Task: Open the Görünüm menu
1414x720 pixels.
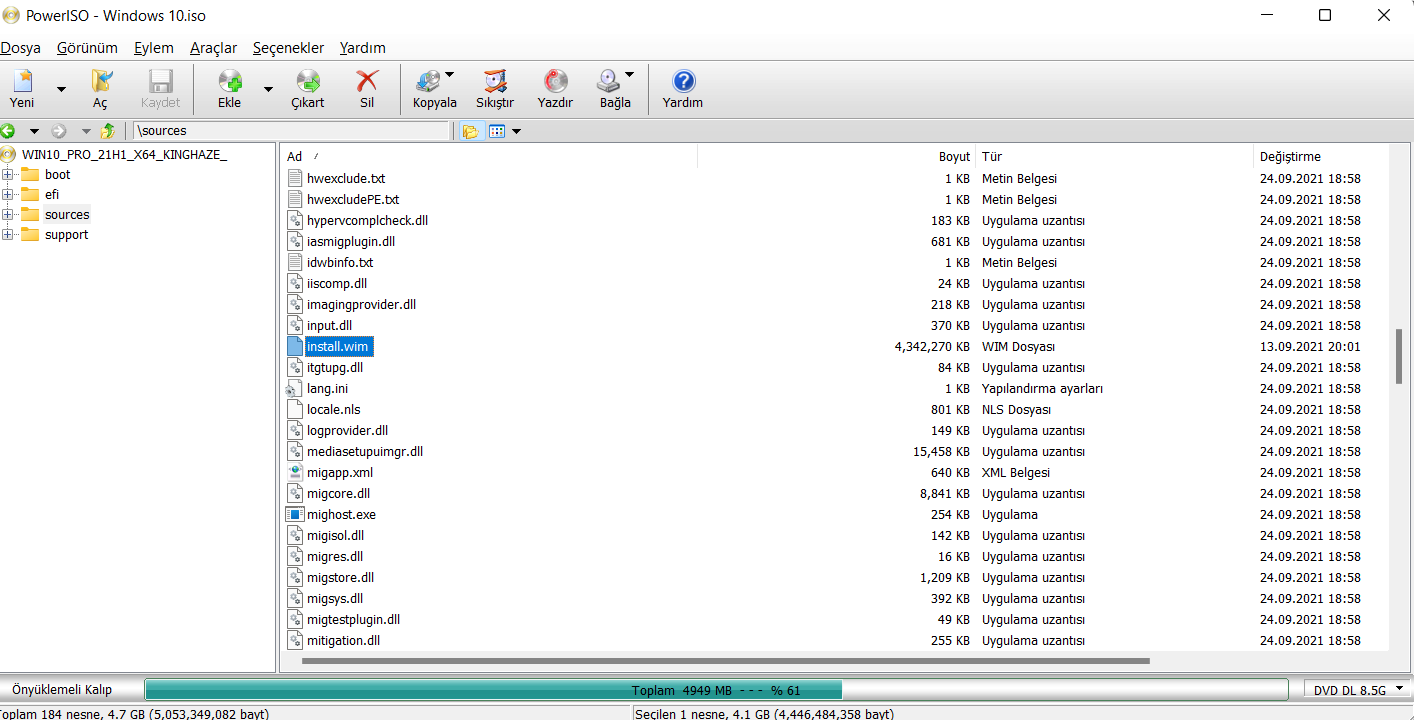Action: (x=87, y=48)
